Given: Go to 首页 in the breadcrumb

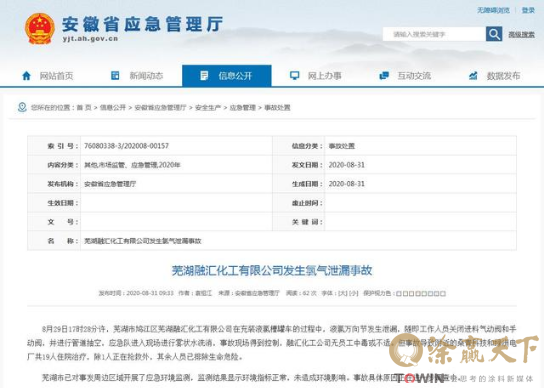Looking at the screenshot, I should coord(84,108).
